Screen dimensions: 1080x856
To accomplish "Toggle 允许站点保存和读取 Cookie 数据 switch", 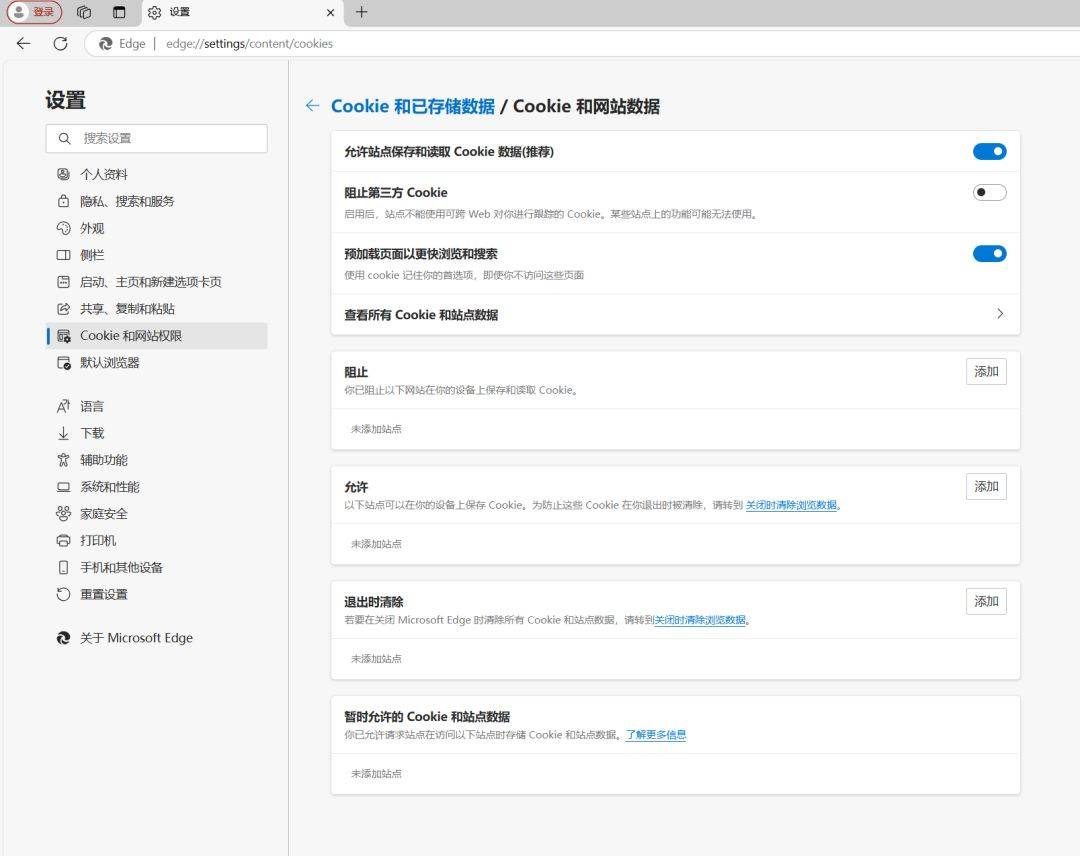I will tap(990, 152).
